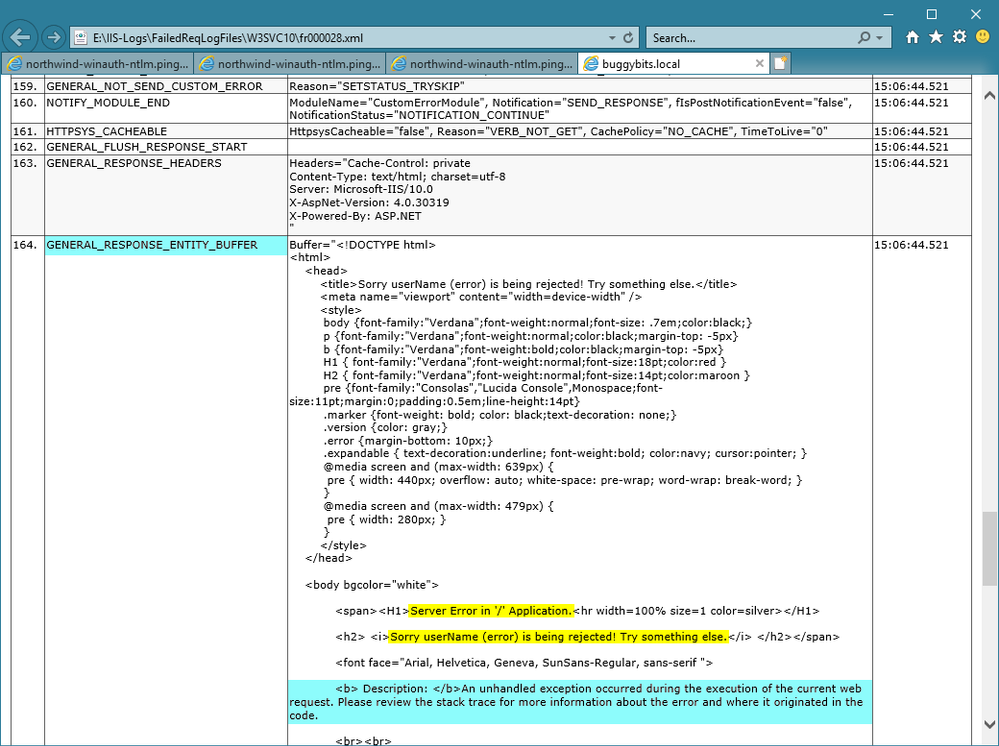Switch to the second northwind-winauth-ntlm tab
Screen dimensions: 999x746
[x=289, y=64]
